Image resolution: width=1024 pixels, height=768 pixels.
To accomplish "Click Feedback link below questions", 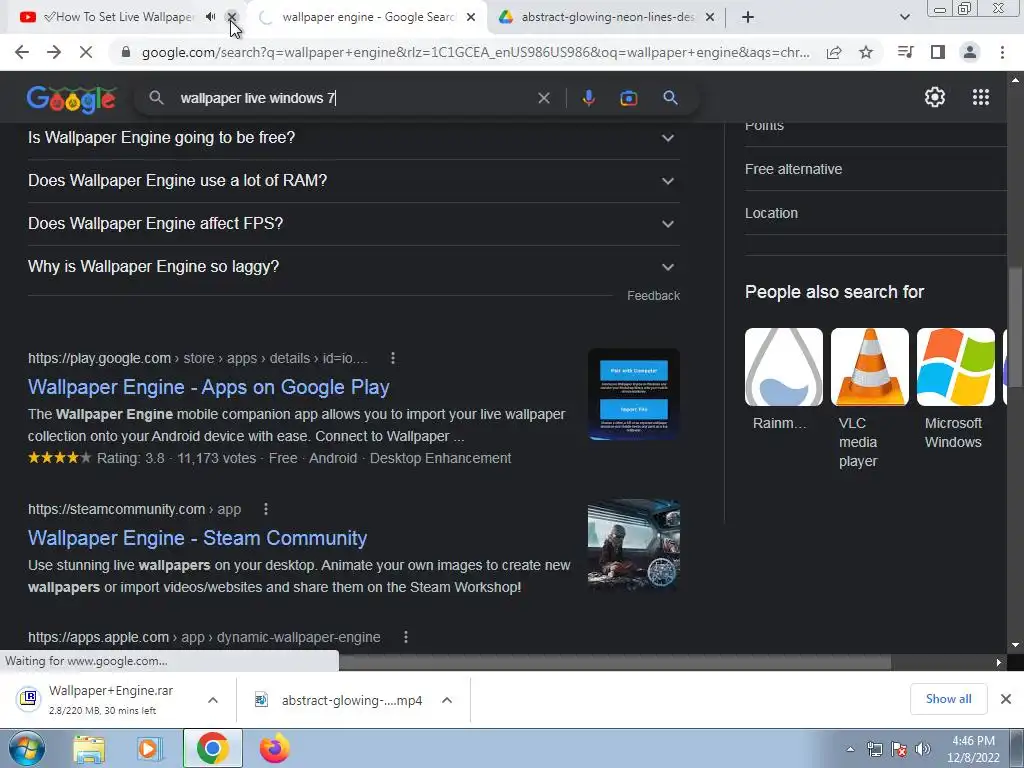I will click(x=653, y=296).
